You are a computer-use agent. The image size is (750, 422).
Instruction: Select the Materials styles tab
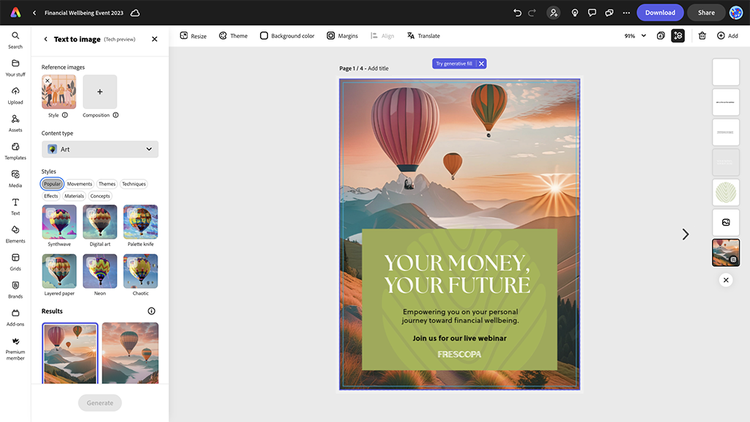[74, 196]
